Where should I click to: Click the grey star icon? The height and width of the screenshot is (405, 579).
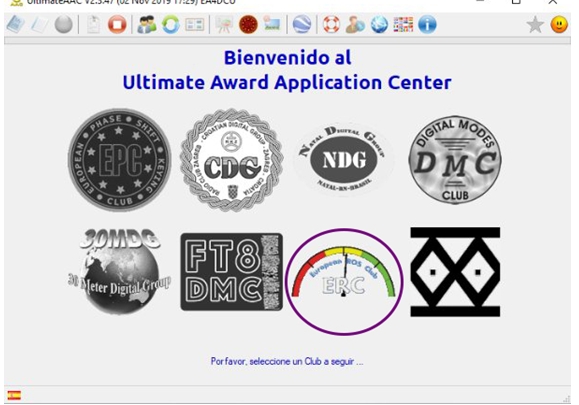tap(535, 25)
